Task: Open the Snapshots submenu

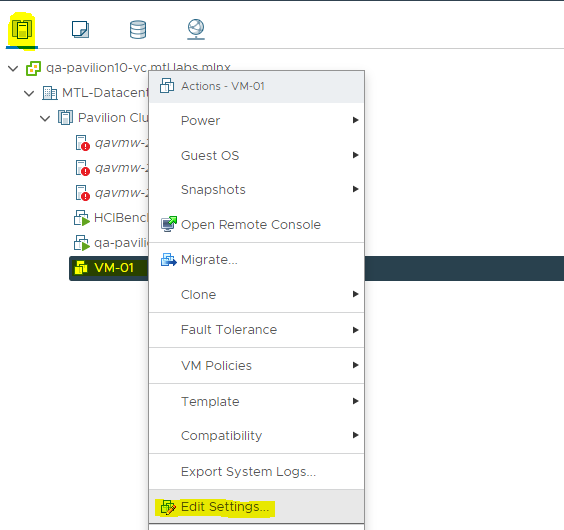Action: pyautogui.click(x=256, y=190)
